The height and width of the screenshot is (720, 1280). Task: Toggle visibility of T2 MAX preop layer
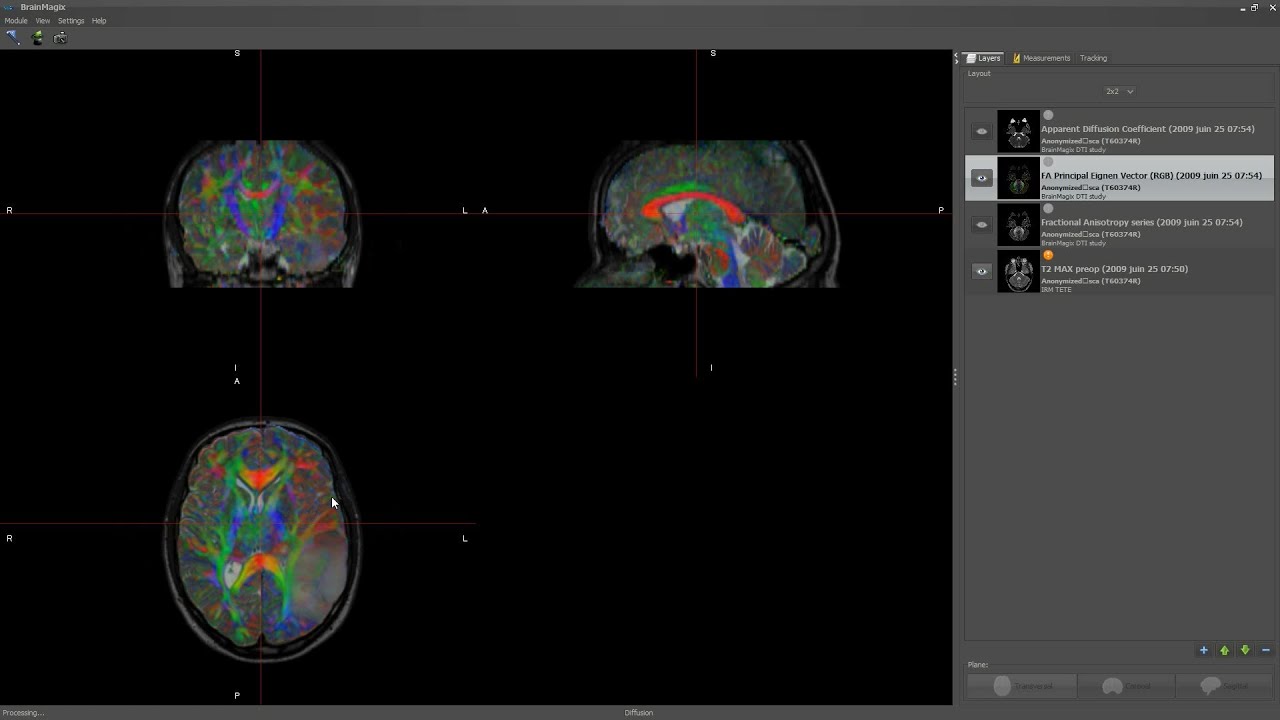[x=981, y=271]
